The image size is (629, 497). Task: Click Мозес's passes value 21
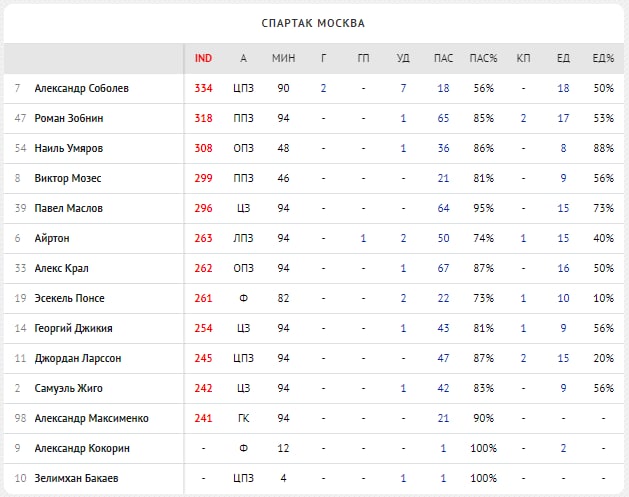443,178
